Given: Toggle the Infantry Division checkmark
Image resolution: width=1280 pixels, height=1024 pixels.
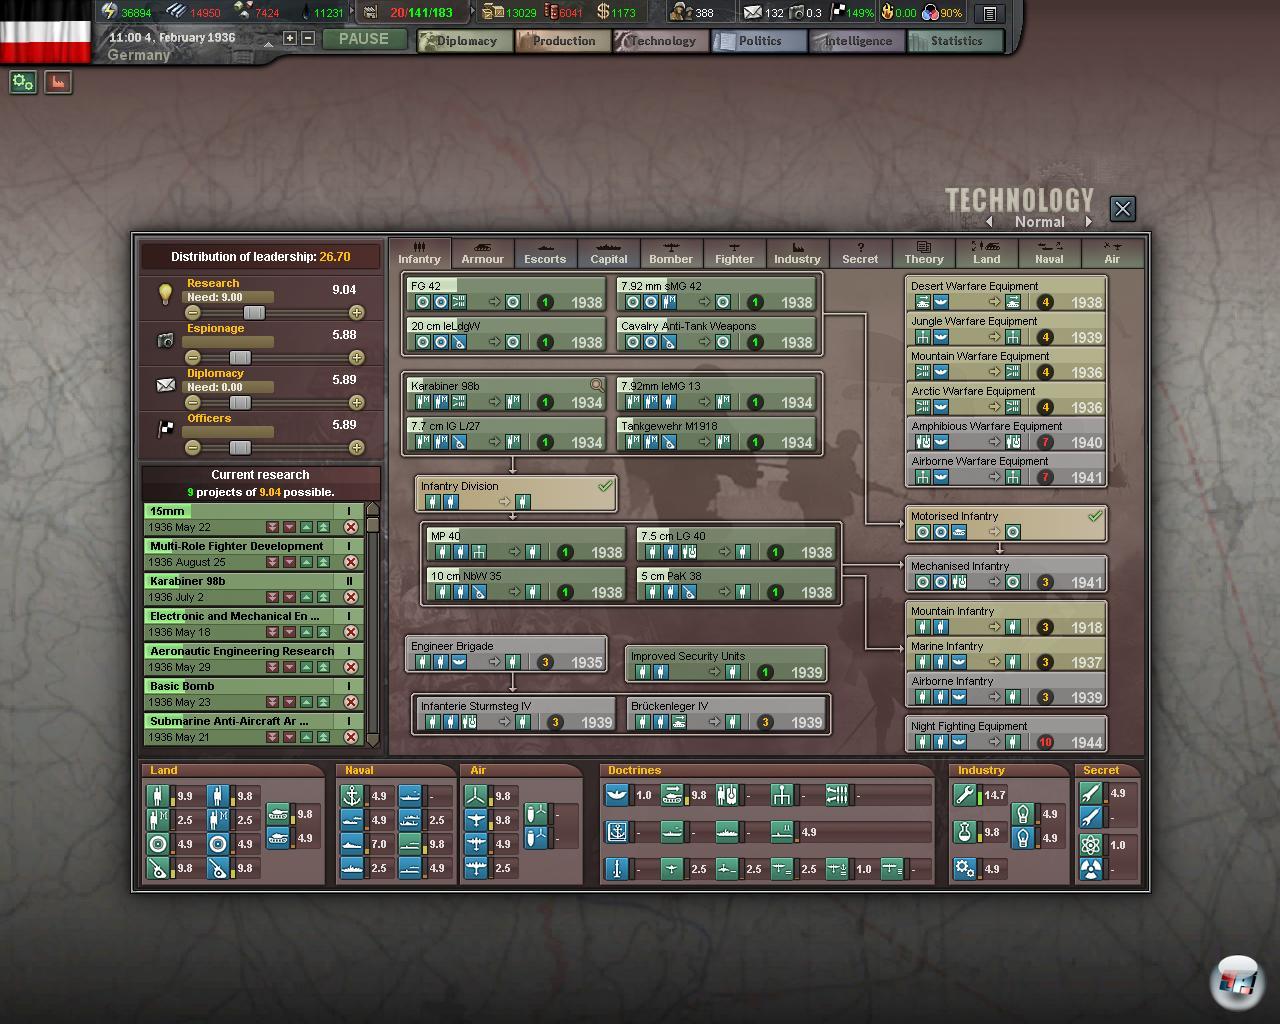Looking at the screenshot, I should (x=605, y=486).
